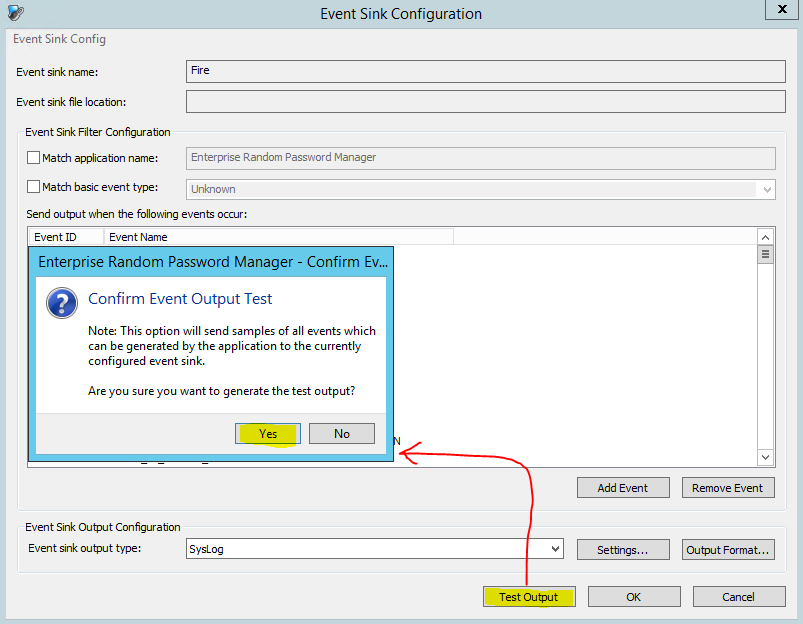
Task: Click the Event Sink Config tab label
Action: (59, 39)
